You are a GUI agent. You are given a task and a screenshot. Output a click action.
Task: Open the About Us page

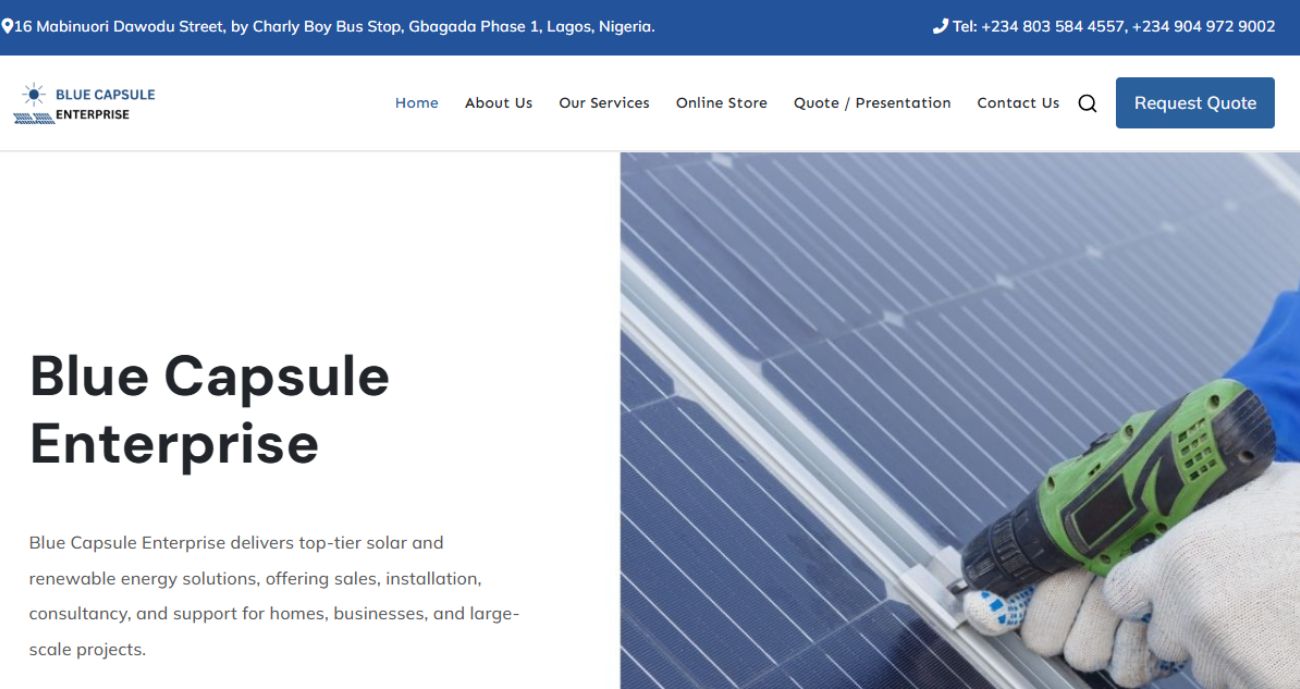pos(499,103)
